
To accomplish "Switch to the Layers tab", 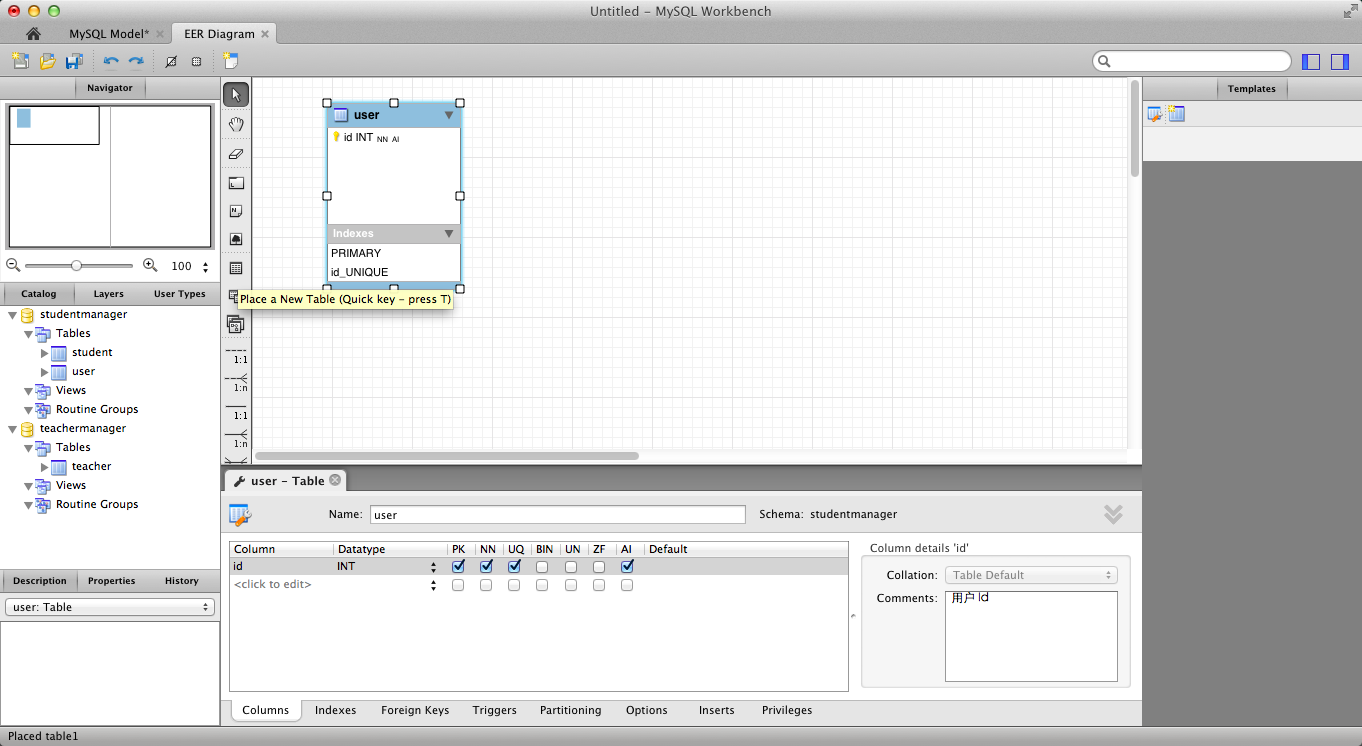I will tap(109, 294).
